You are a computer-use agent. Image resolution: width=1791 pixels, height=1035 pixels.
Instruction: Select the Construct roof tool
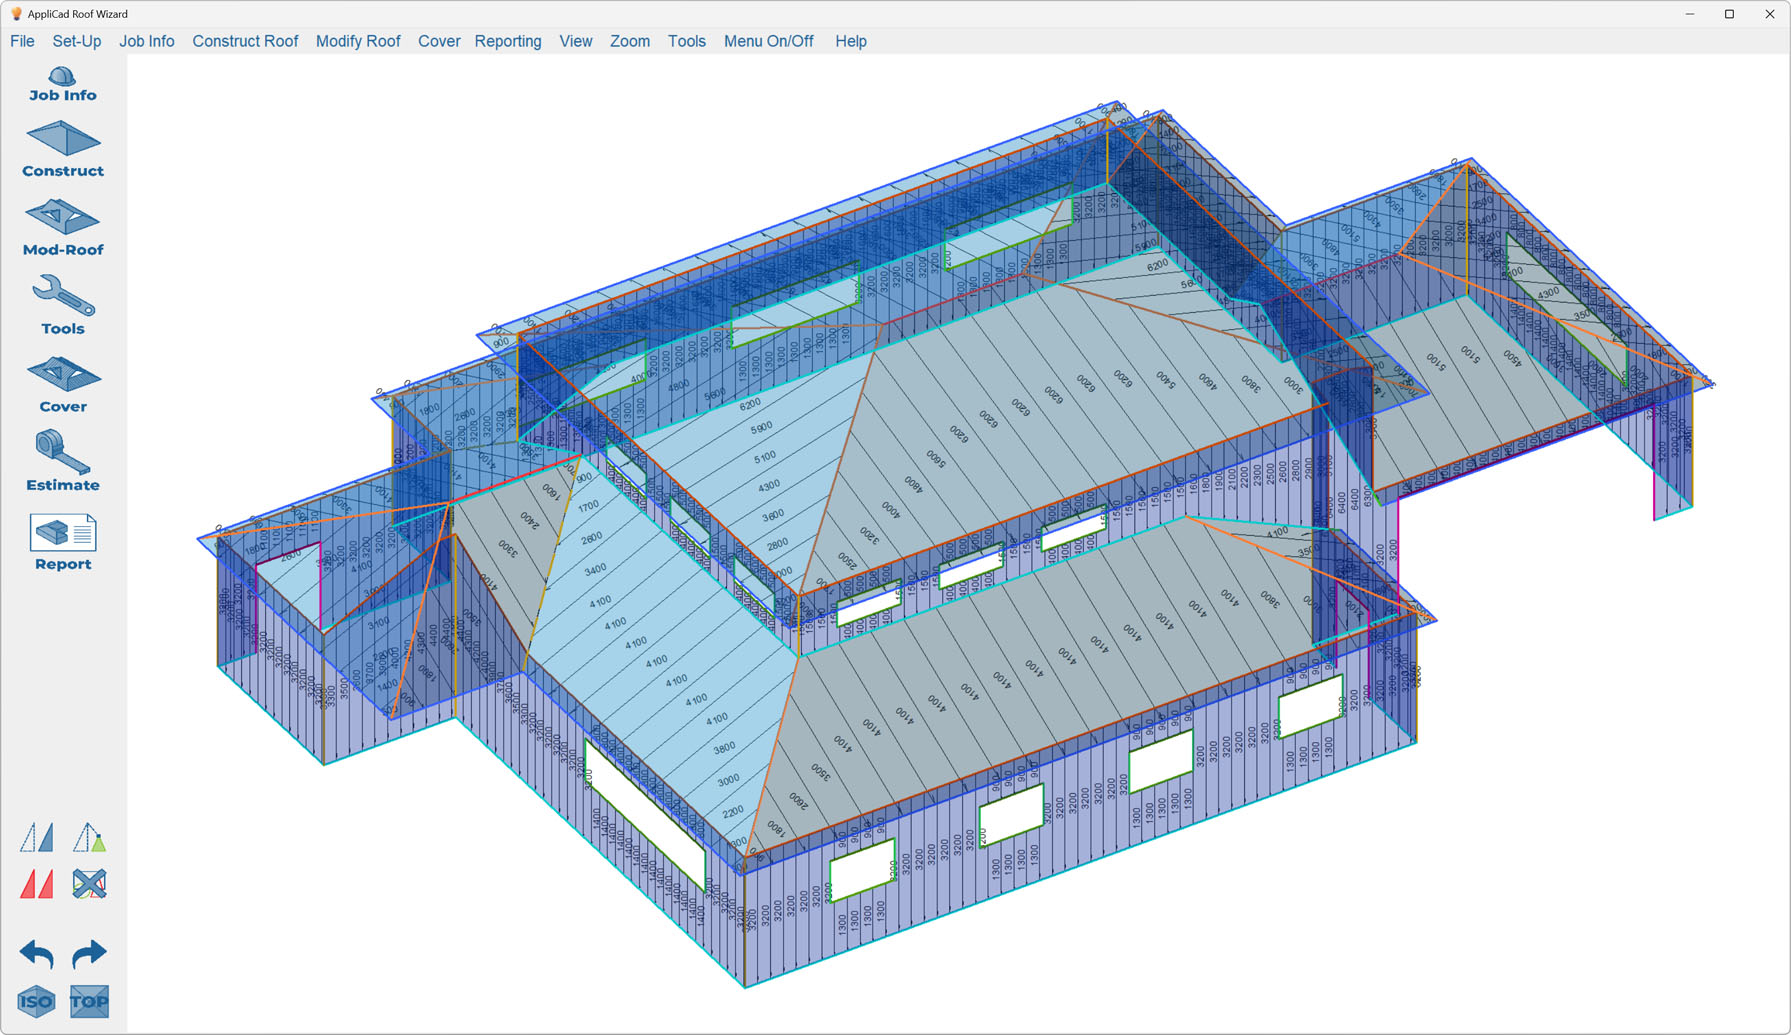[x=62, y=148]
